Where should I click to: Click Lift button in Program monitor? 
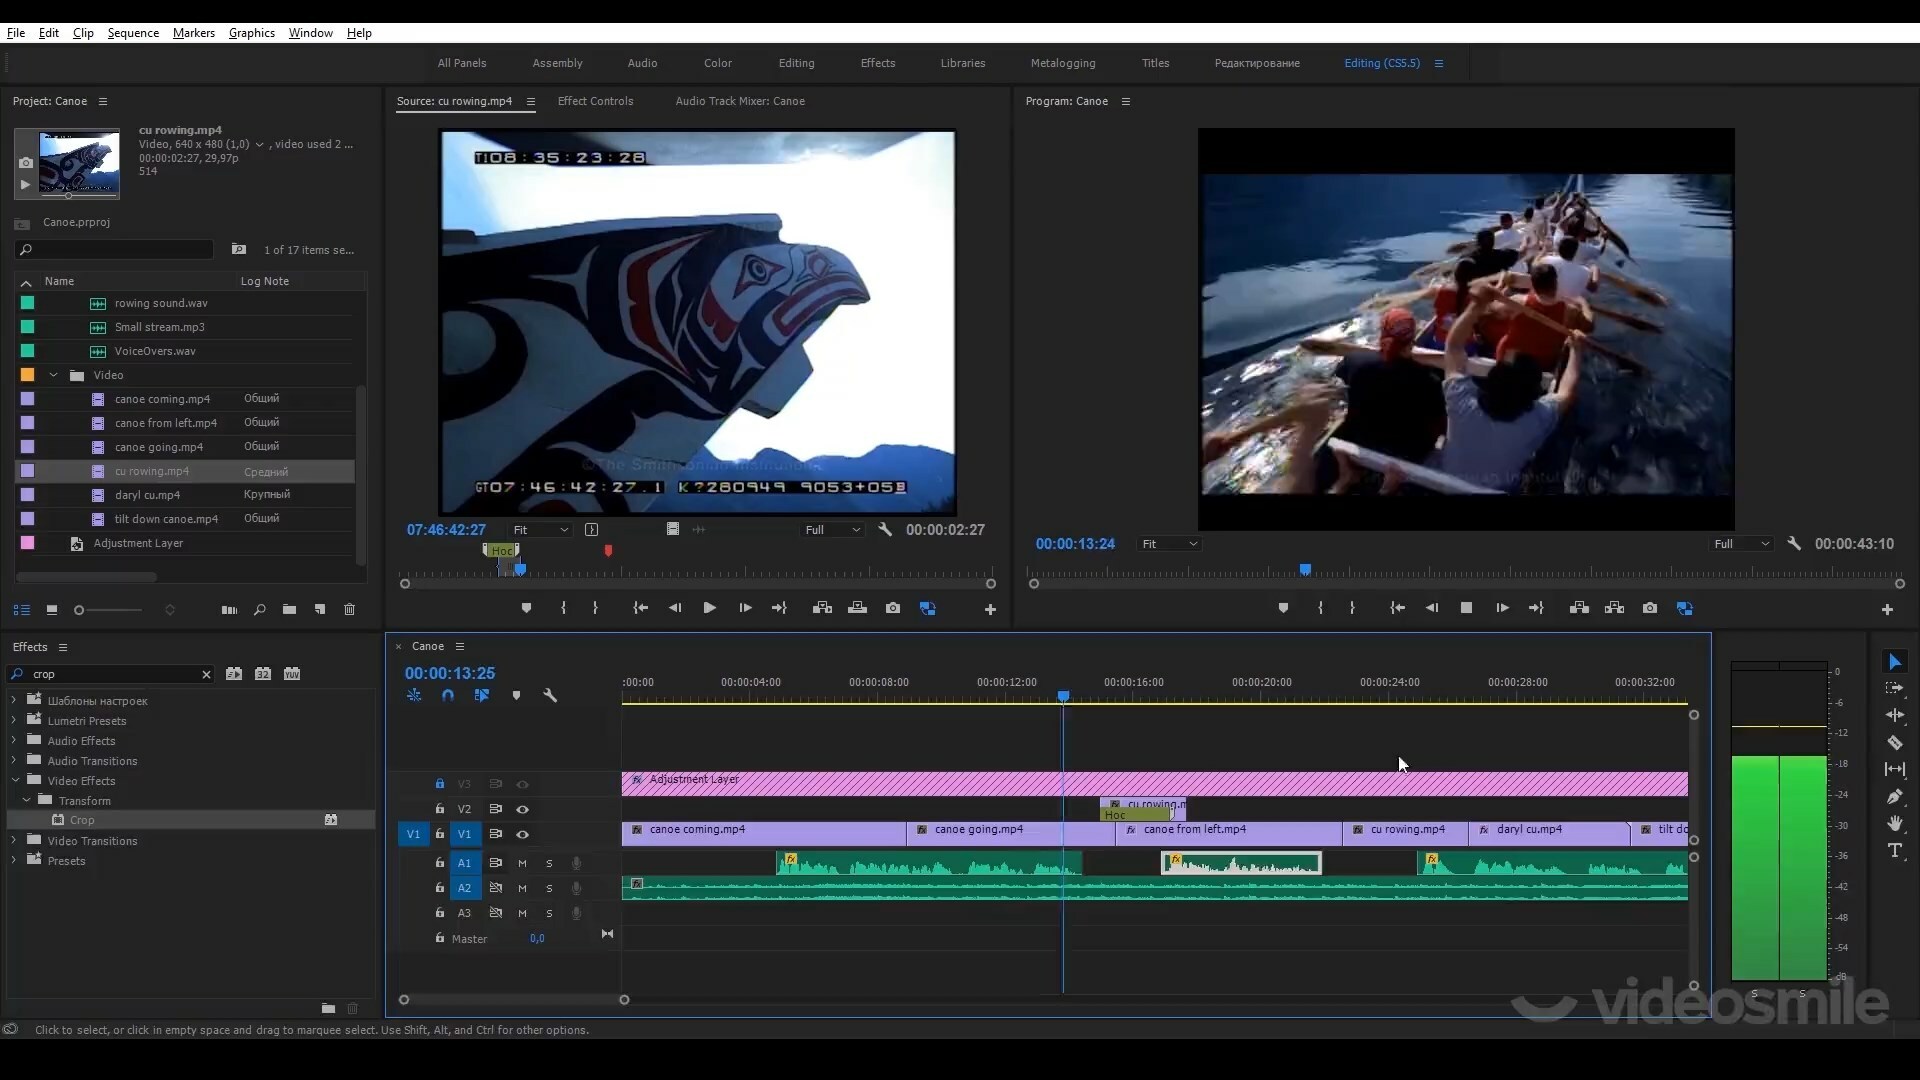coord(1579,608)
